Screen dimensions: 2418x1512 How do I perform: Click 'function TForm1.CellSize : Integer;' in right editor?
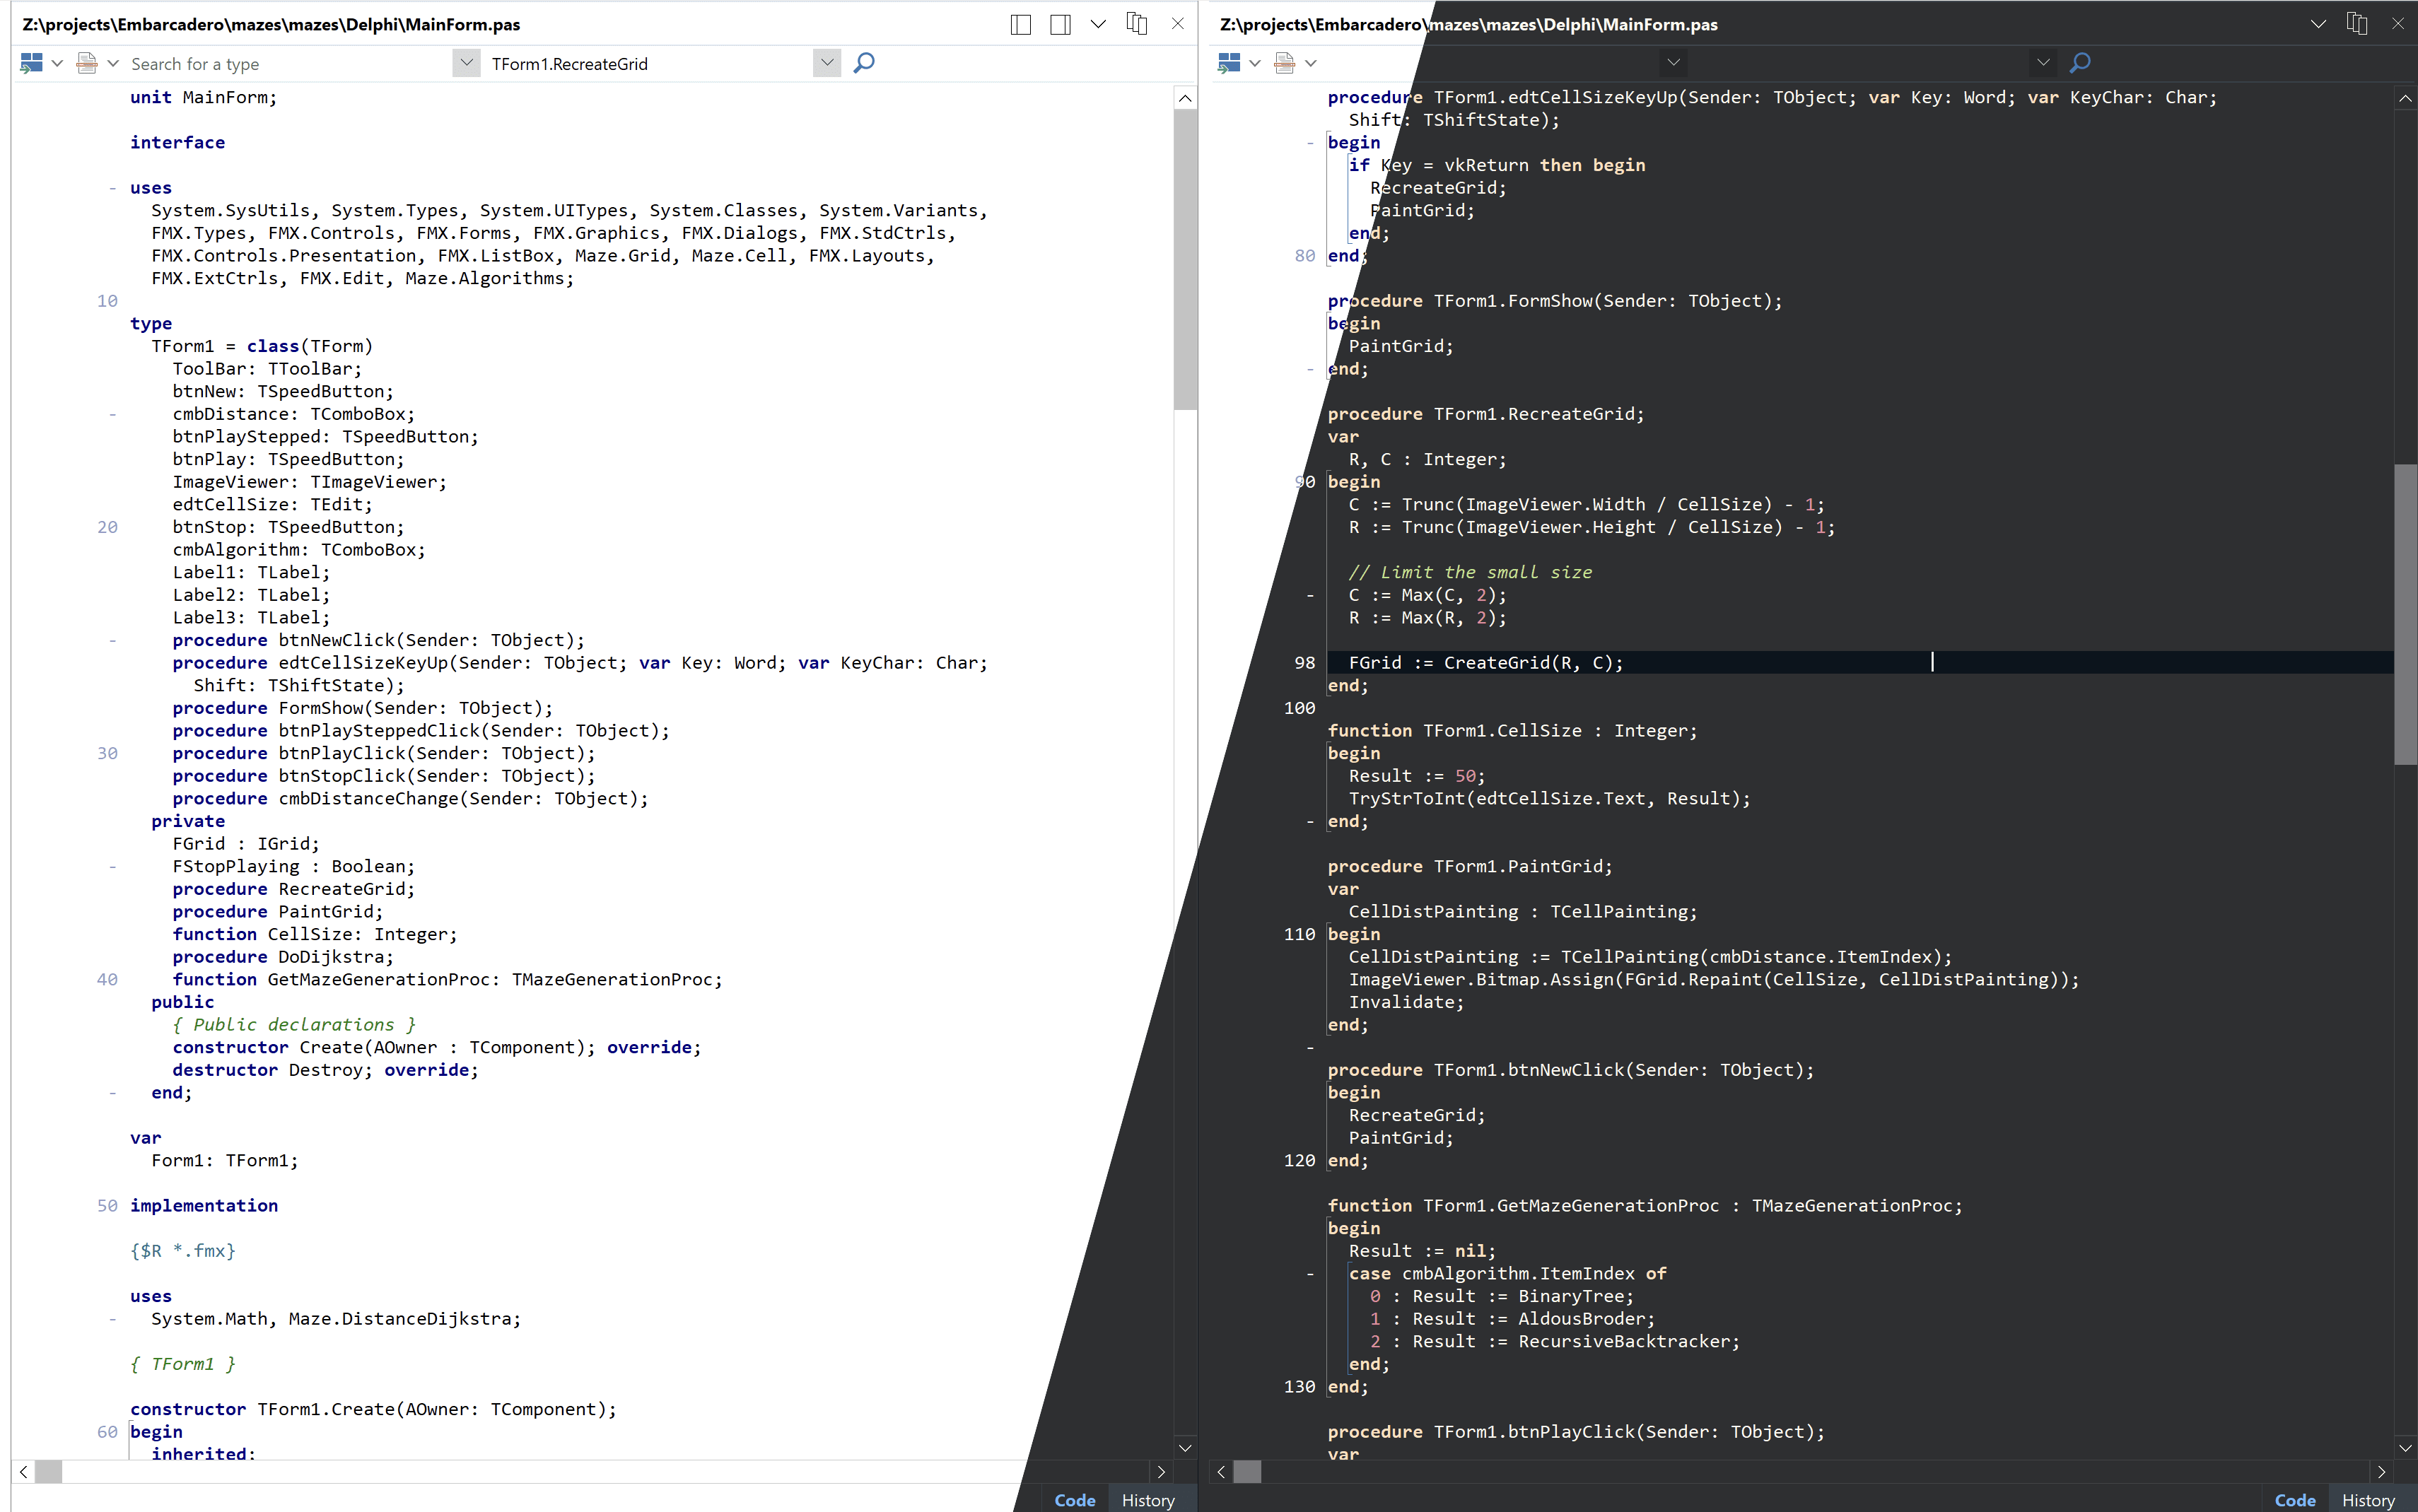(x=1513, y=730)
